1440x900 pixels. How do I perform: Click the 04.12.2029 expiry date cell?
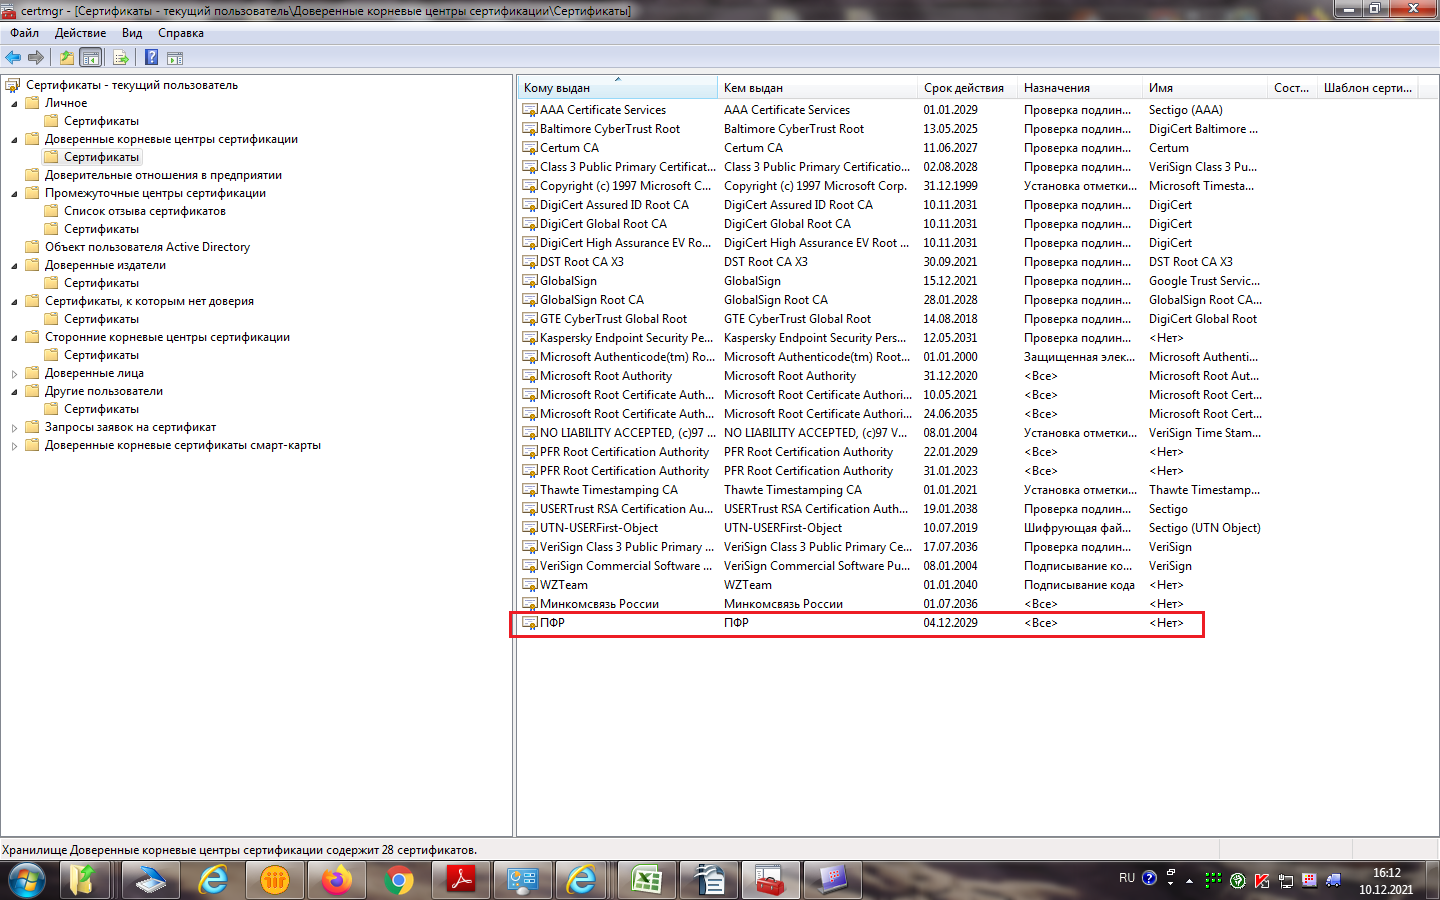click(950, 623)
